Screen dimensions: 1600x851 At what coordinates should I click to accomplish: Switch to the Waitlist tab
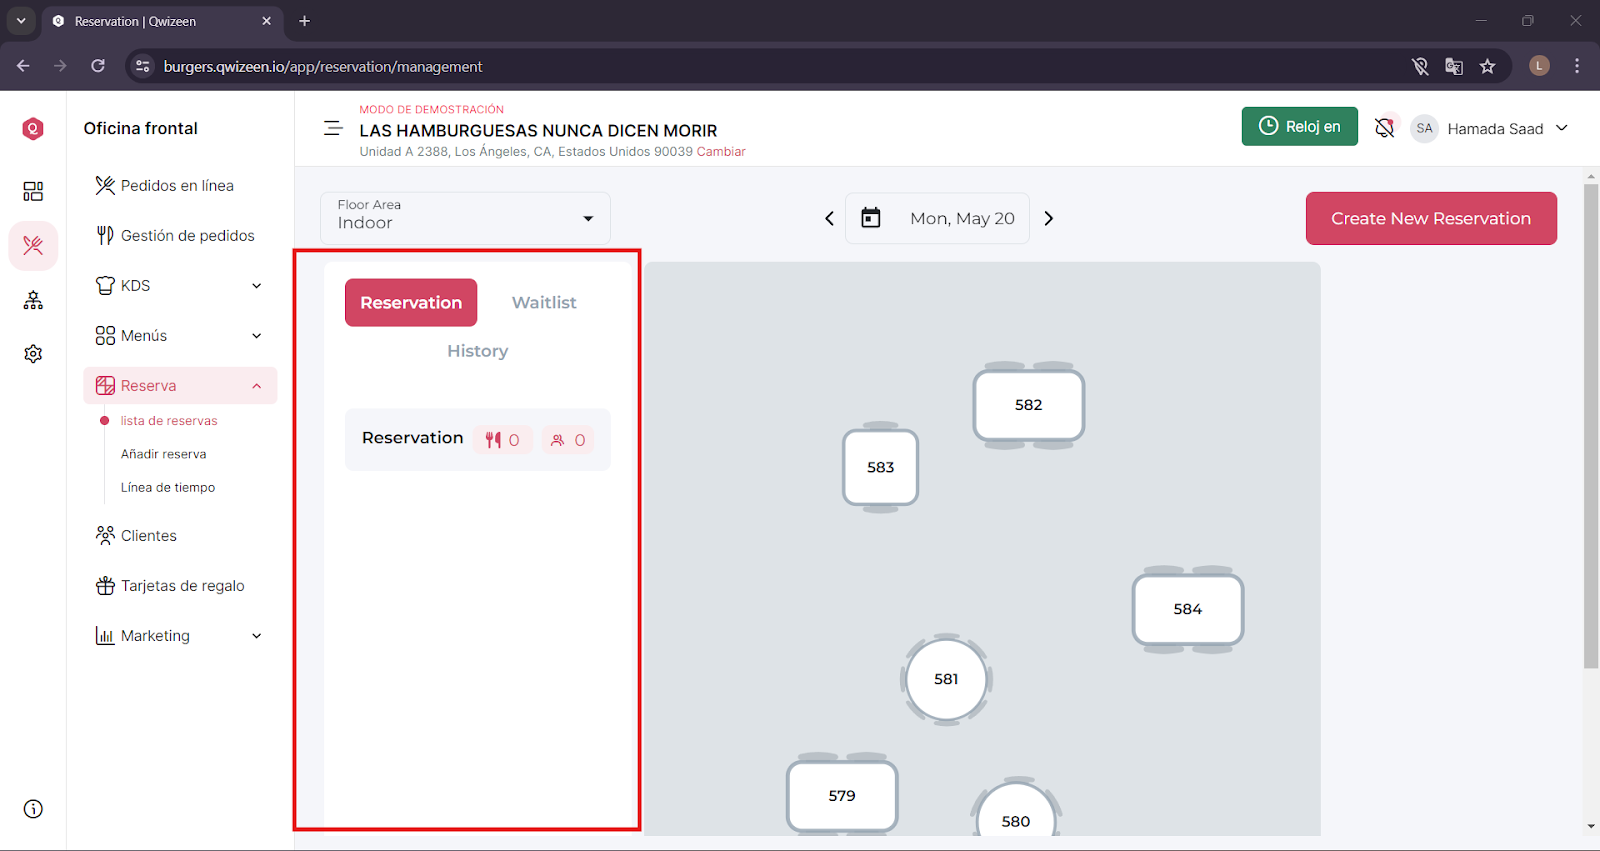click(x=544, y=302)
